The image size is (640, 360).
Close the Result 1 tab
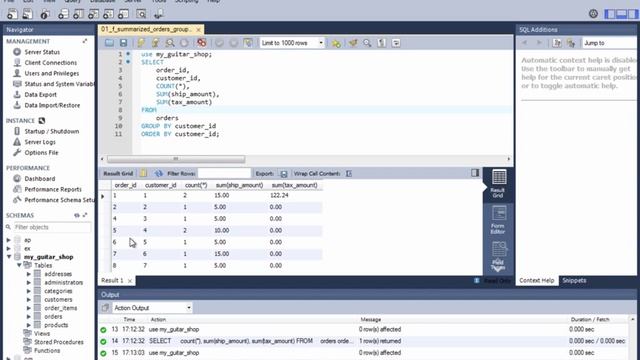coord(130,281)
